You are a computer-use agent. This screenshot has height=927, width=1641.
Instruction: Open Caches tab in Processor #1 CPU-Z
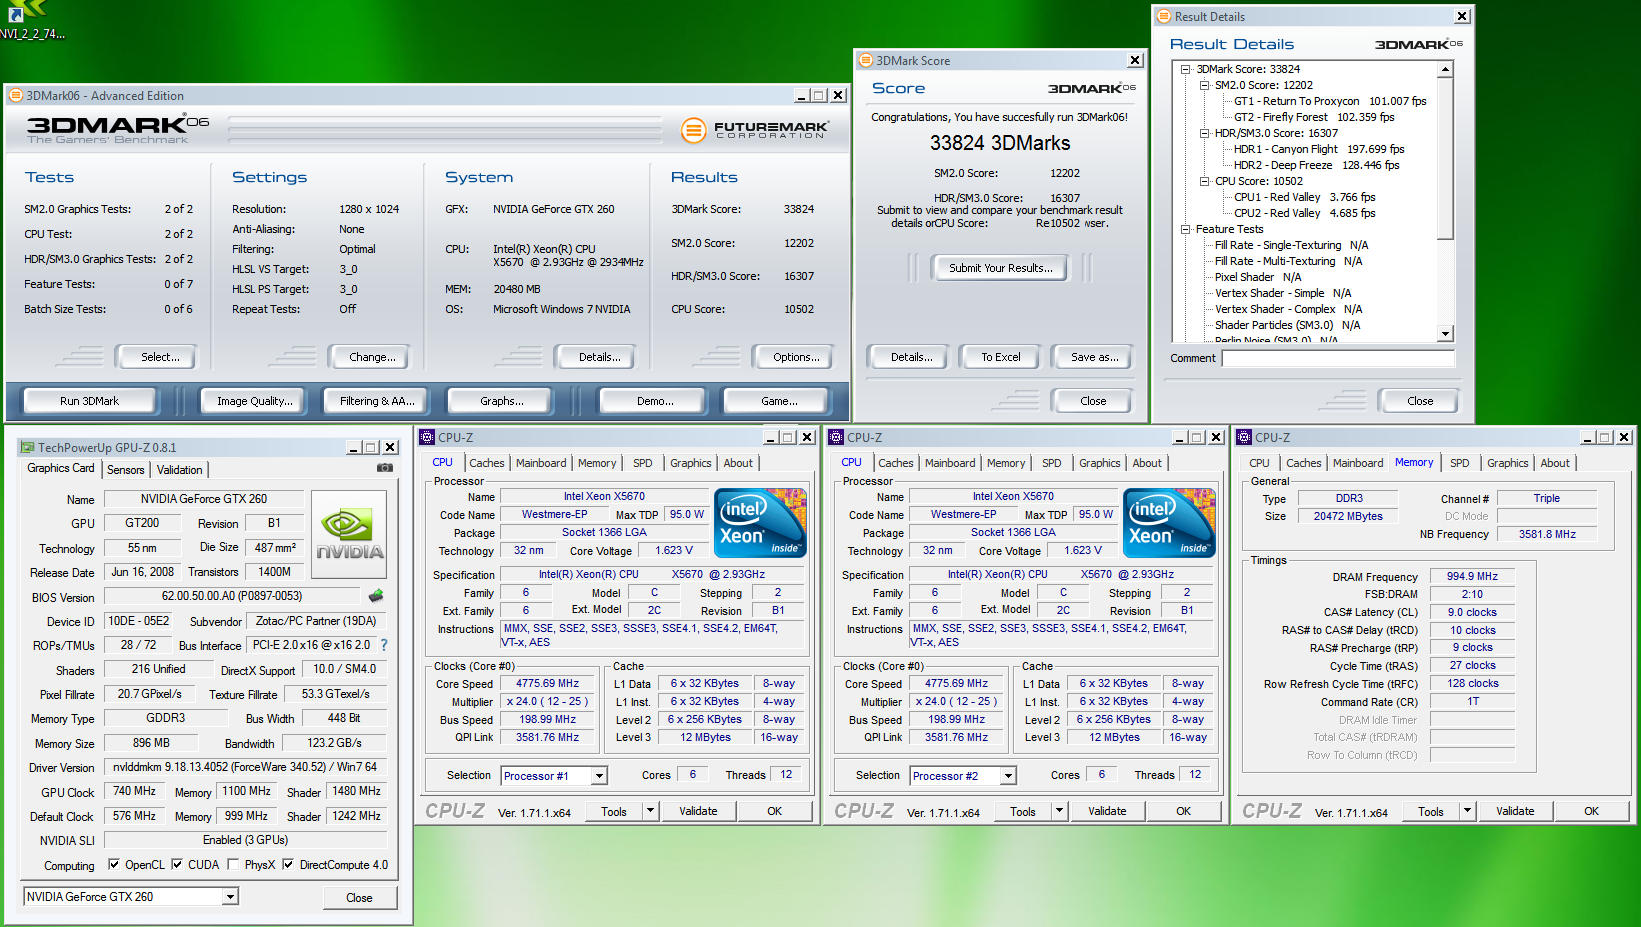pyautogui.click(x=487, y=463)
